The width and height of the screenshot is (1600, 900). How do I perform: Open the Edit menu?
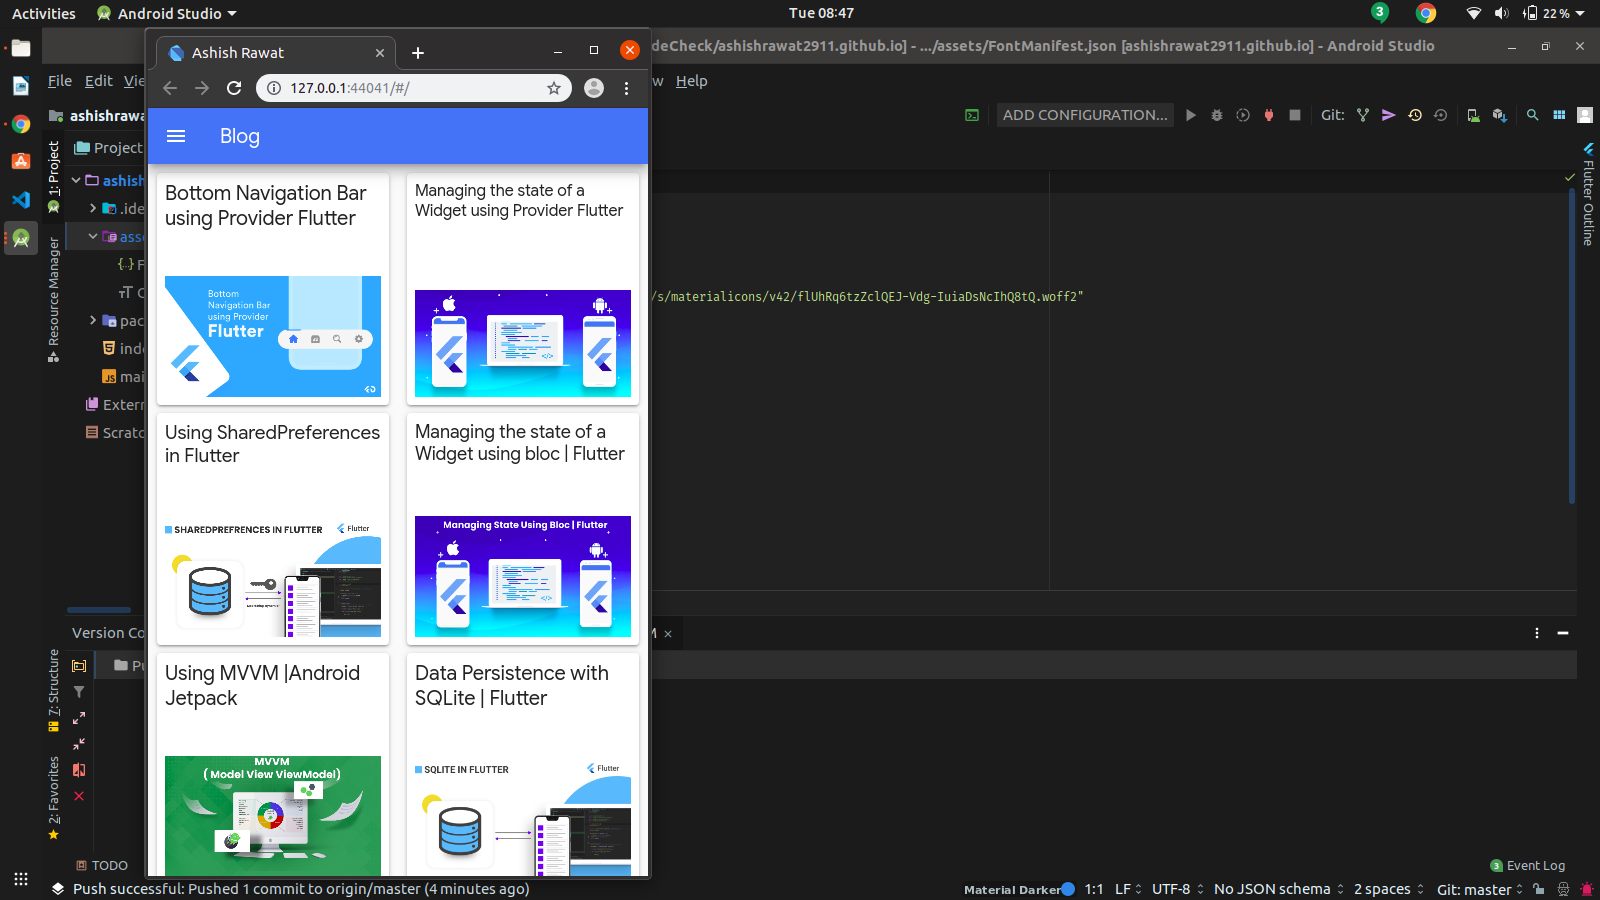[99, 81]
